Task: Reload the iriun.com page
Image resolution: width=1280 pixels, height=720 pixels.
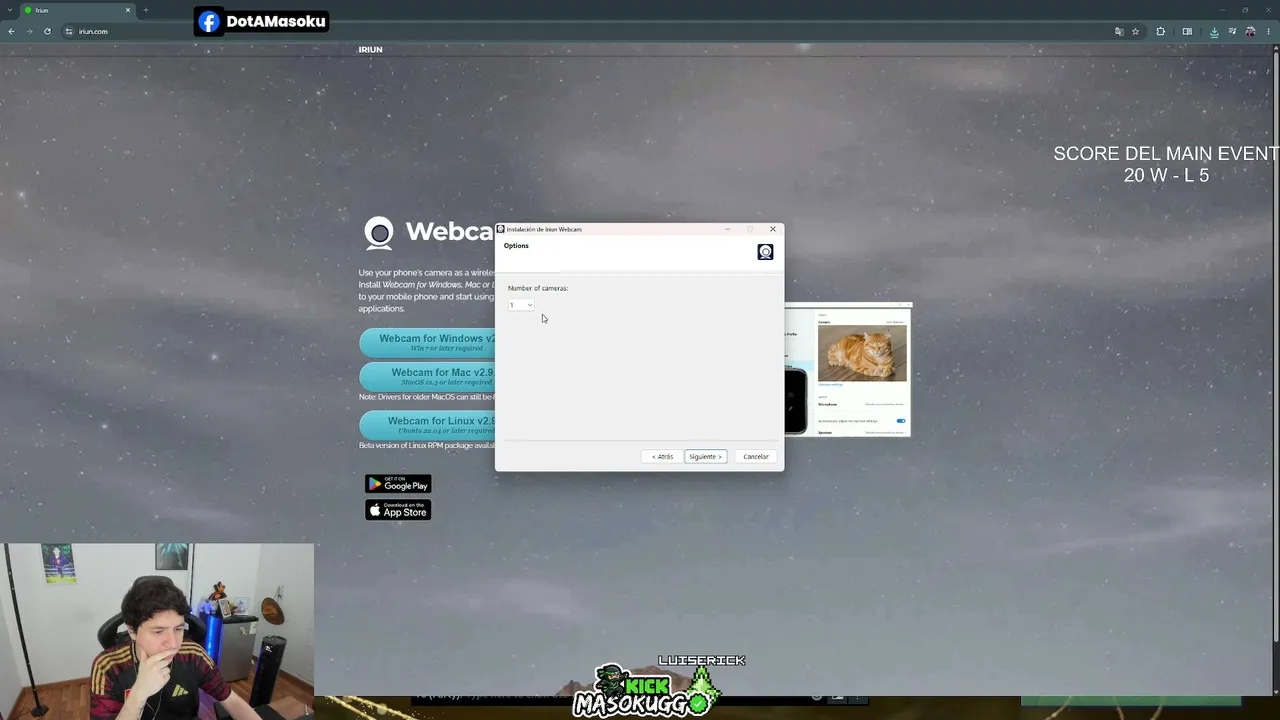Action: pyautogui.click(x=47, y=31)
